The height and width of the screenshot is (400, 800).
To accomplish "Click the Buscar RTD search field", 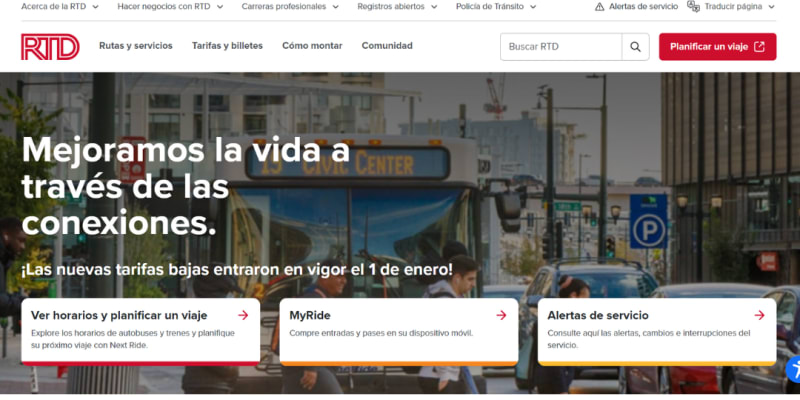I will point(560,47).
